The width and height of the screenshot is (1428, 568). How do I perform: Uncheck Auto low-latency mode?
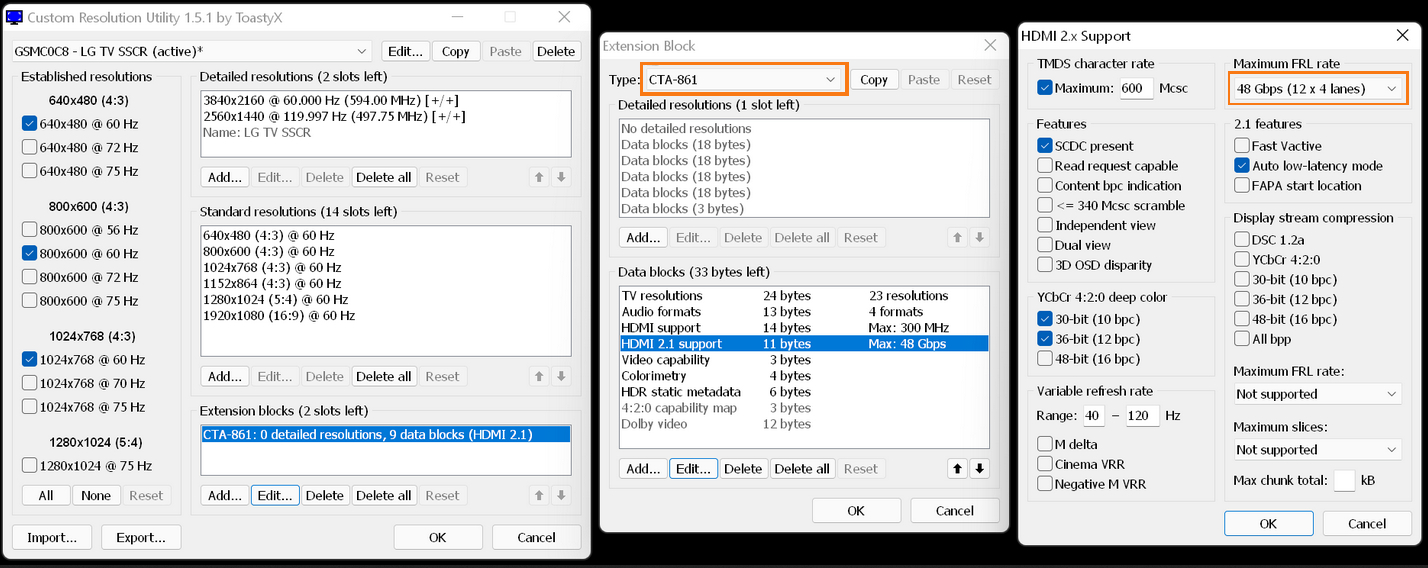pyautogui.click(x=1242, y=166)
